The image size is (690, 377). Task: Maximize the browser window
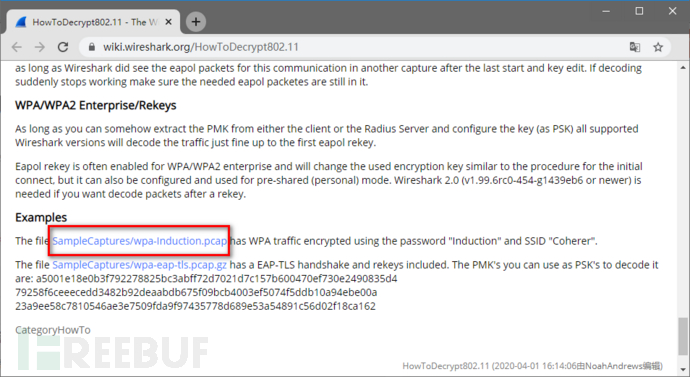pos(639,11)
